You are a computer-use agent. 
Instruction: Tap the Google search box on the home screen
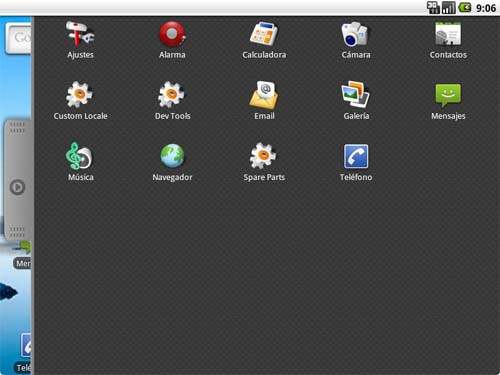coord(19,39)
